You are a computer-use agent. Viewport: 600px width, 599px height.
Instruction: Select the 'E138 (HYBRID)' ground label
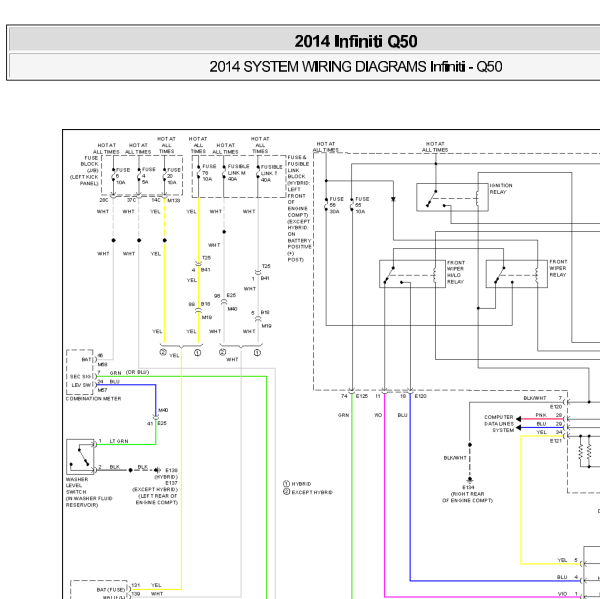tap(166, 473)
